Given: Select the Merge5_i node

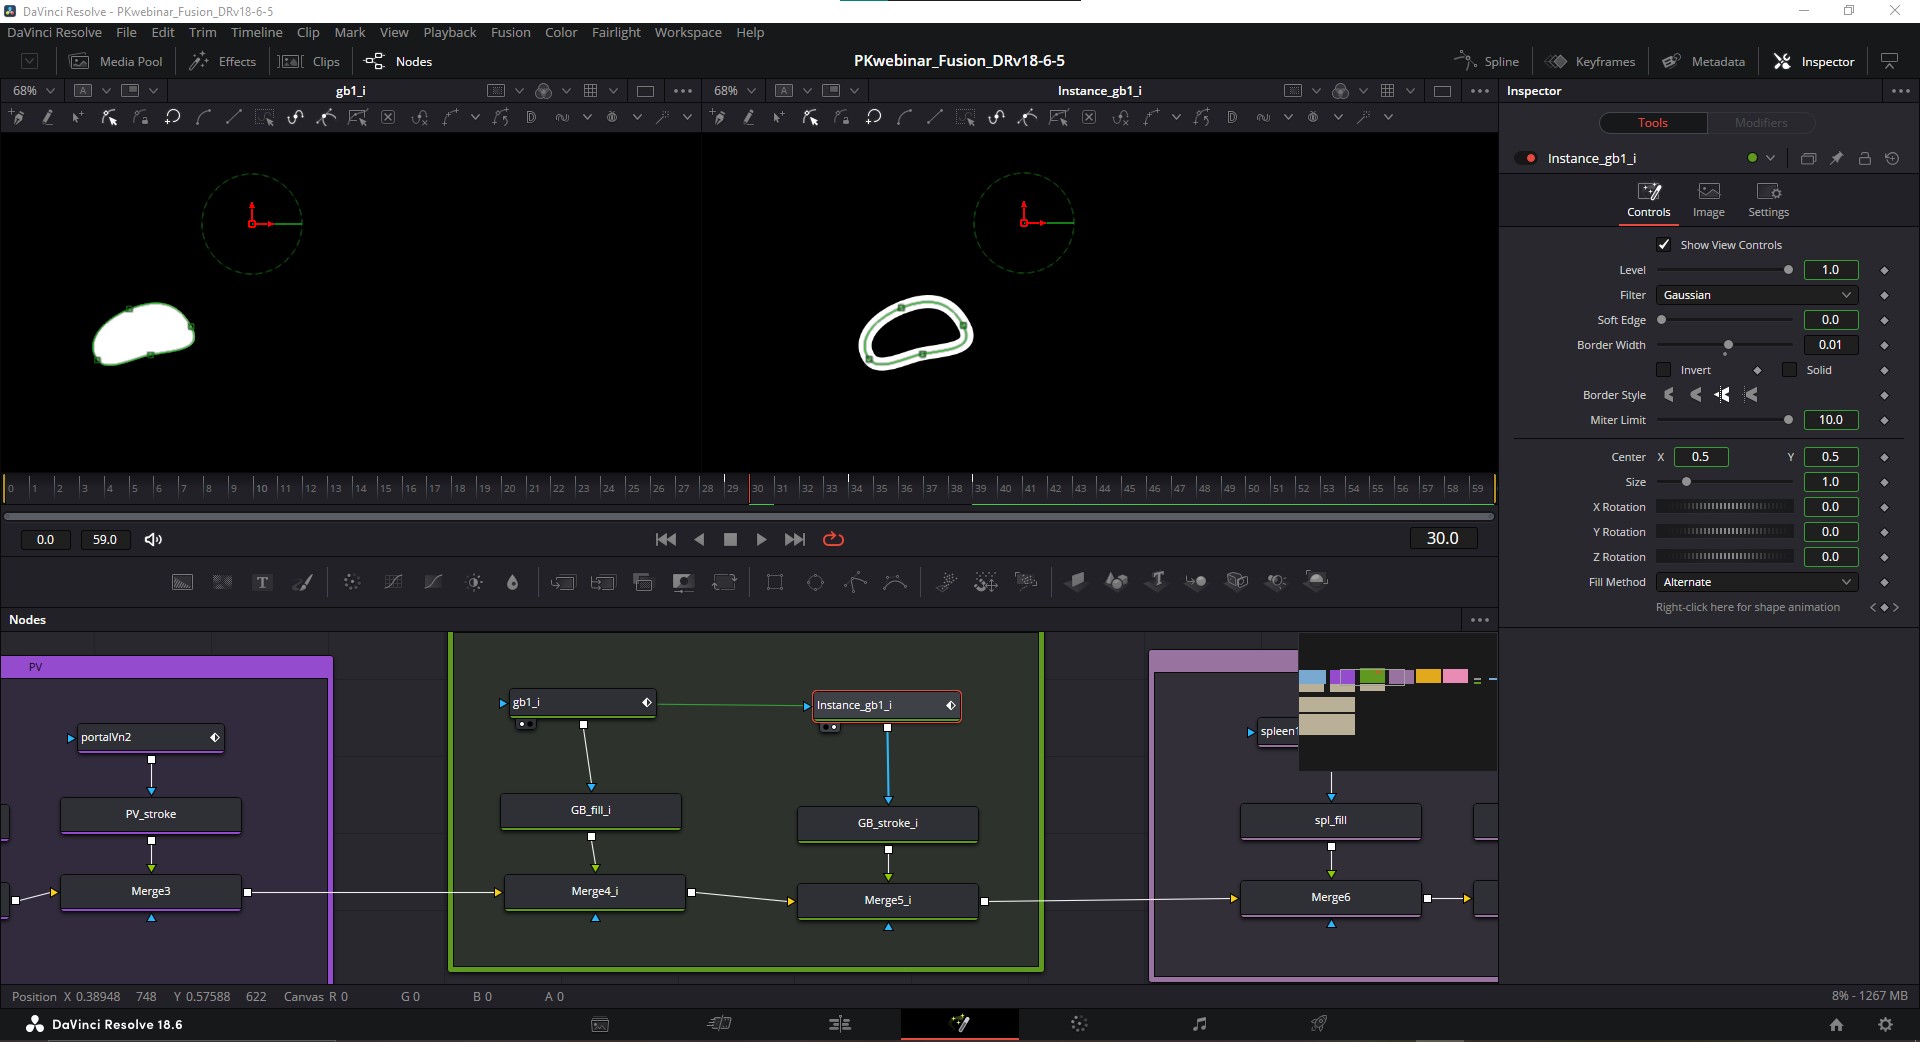Looking at the screenshot, I should pos(888,900).
